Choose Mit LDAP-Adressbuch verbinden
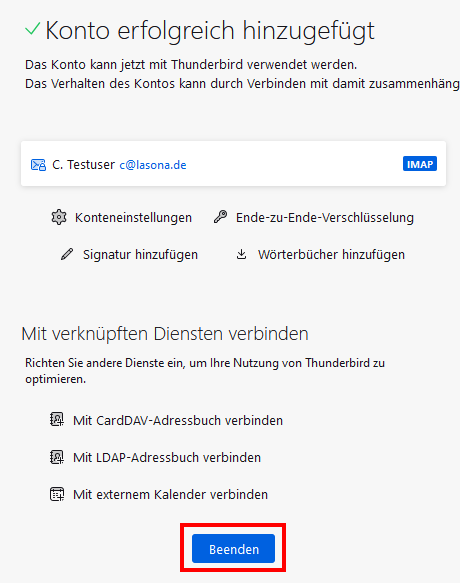Image resolution: width=460 pixels, height=583 pixels. 167,457
